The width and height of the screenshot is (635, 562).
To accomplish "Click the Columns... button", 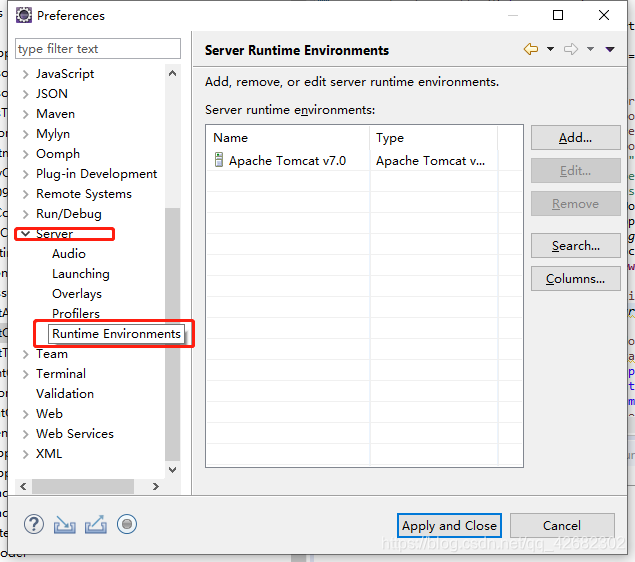I will [x=575, y=279].
